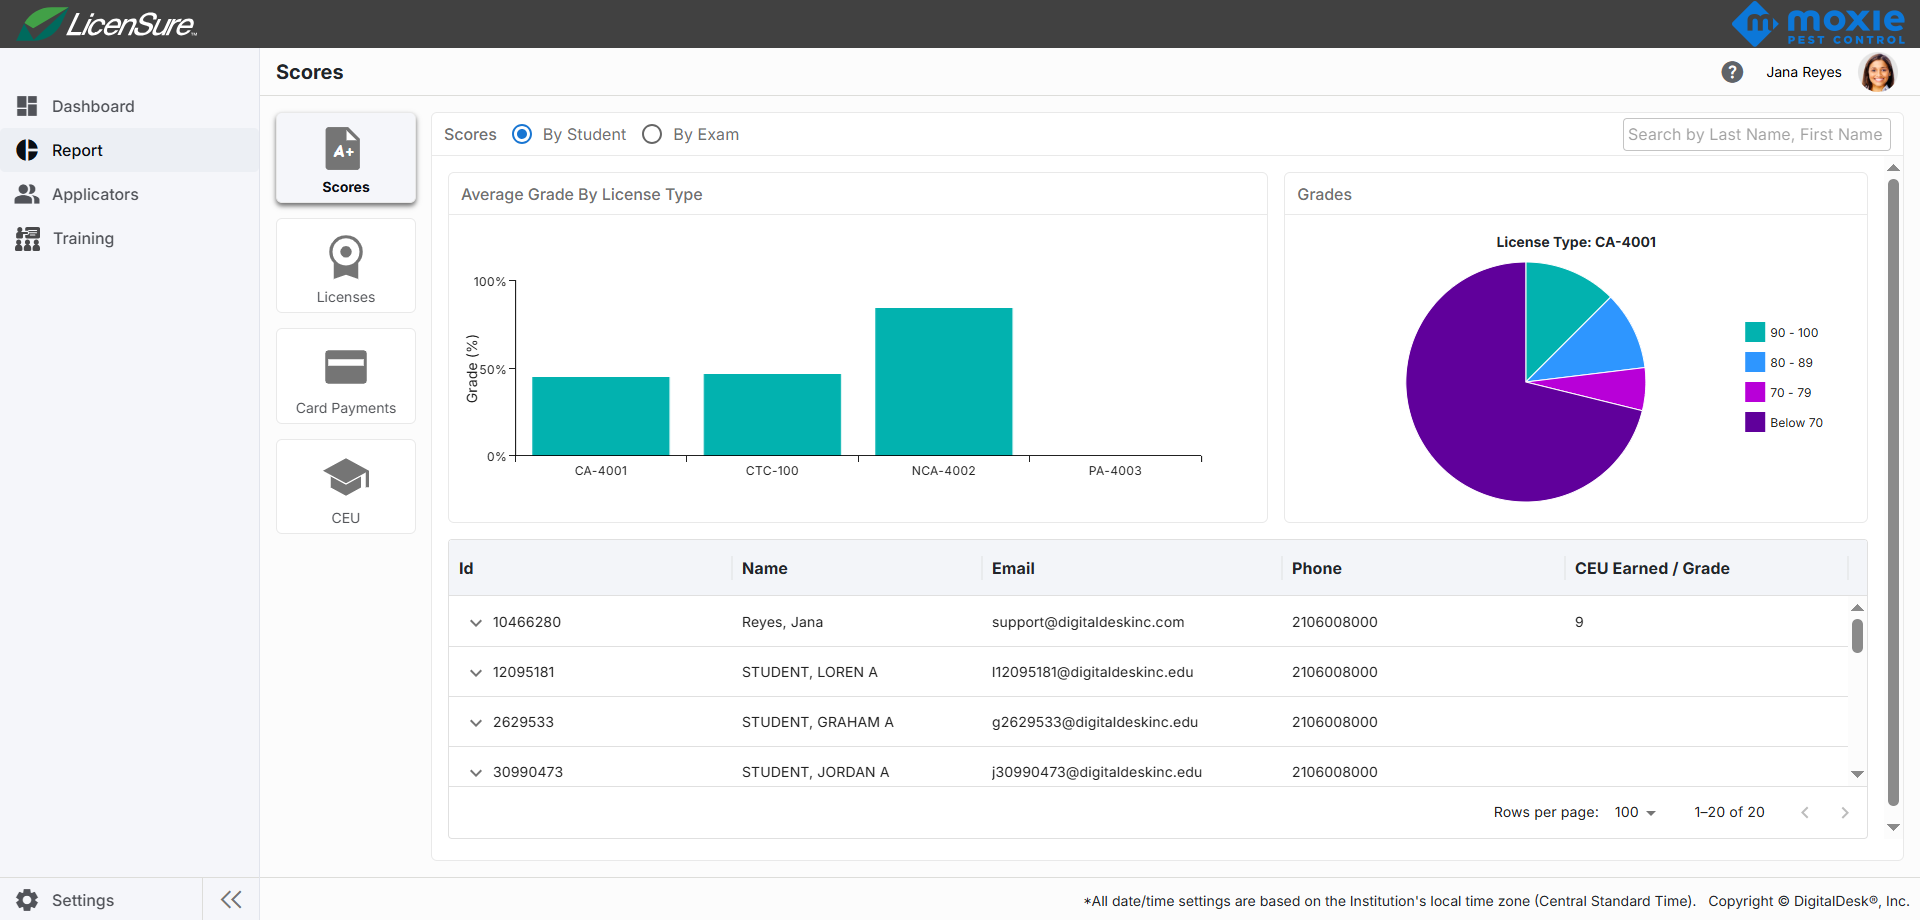Click the help question mark icon
The height and width of the screenshot is (920, 1920).
[1732, 72]
